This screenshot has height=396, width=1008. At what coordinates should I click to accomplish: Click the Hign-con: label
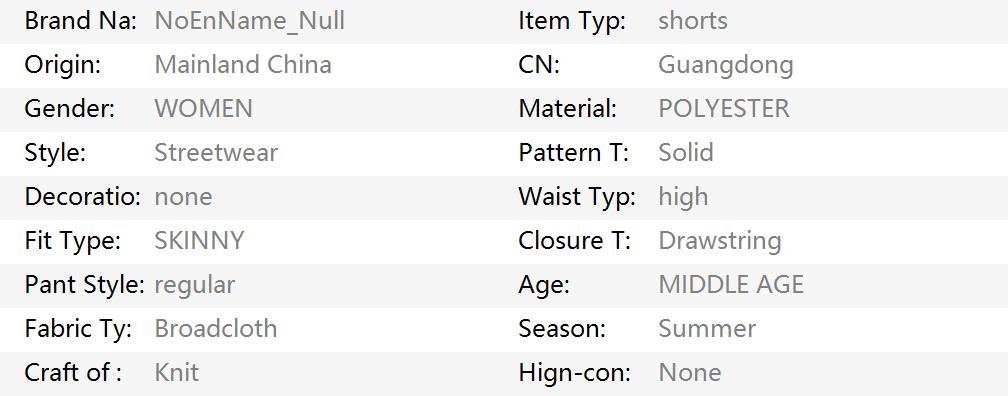[575, 372]
